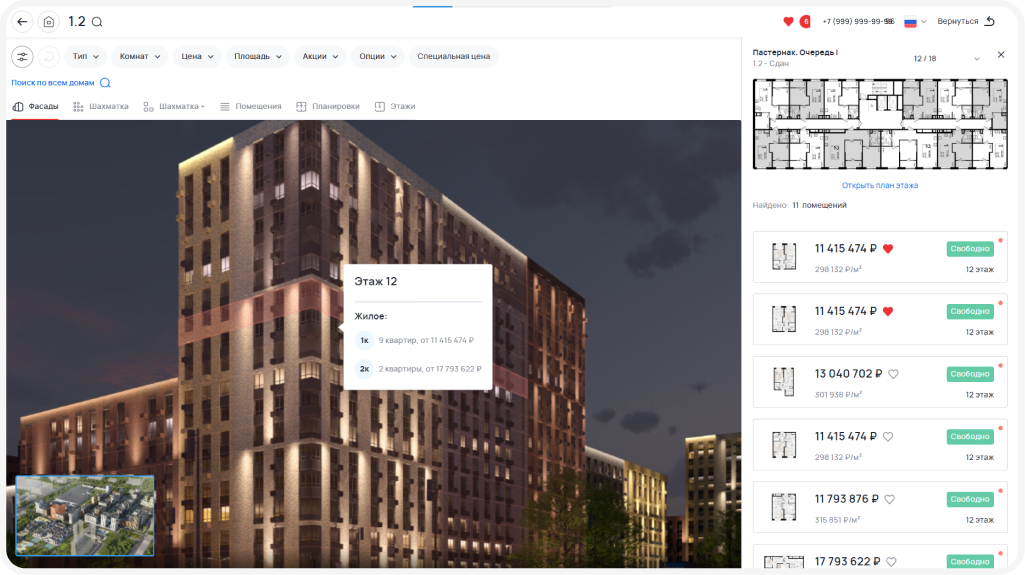Close the Пастернак side panel
The height and width of the screenshot is (575, 1025).
pos(1001,55)
